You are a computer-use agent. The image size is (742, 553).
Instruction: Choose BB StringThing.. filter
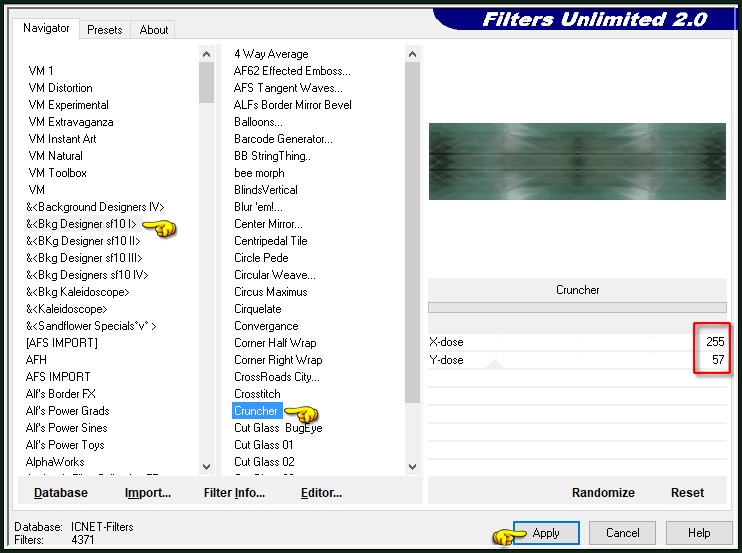tap(272, 156)
